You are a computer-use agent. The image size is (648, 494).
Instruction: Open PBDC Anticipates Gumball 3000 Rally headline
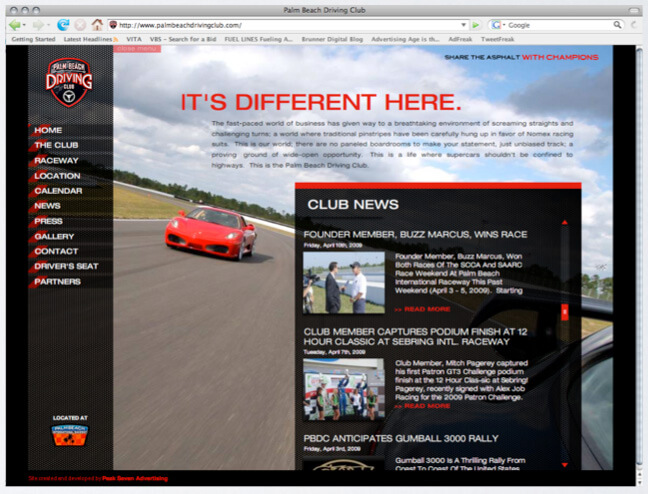pos(401,438)
